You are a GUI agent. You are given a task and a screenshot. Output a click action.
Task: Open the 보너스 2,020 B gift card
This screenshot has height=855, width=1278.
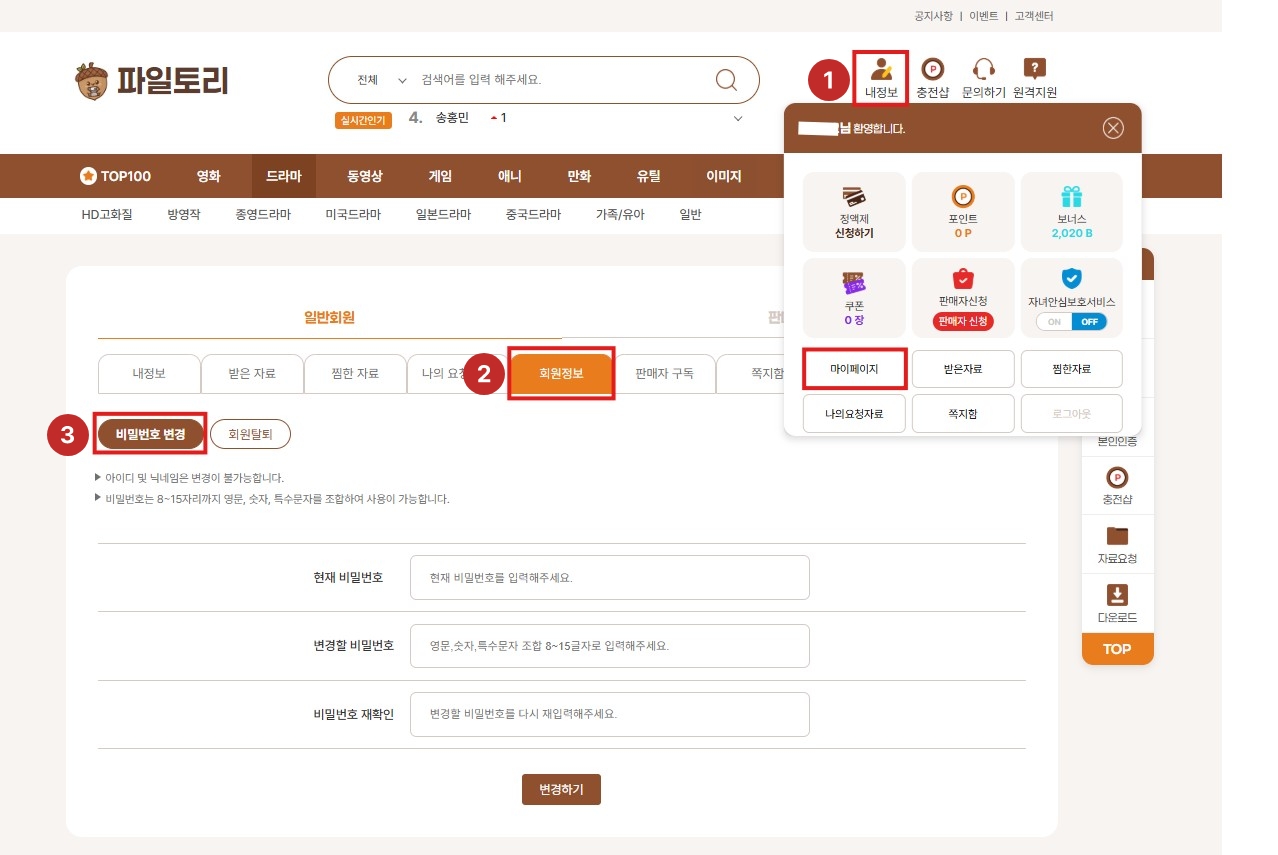tap(1072, 212)
